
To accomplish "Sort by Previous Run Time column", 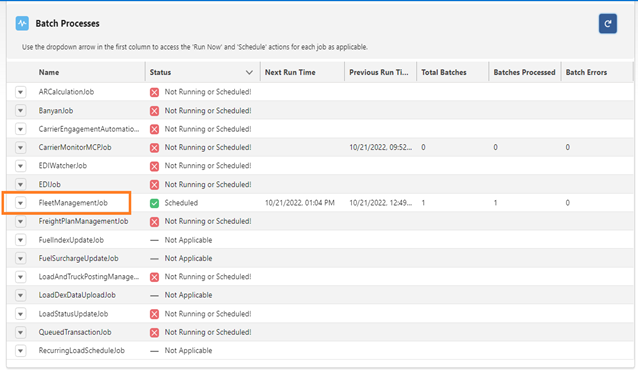I will coord(379,72).
